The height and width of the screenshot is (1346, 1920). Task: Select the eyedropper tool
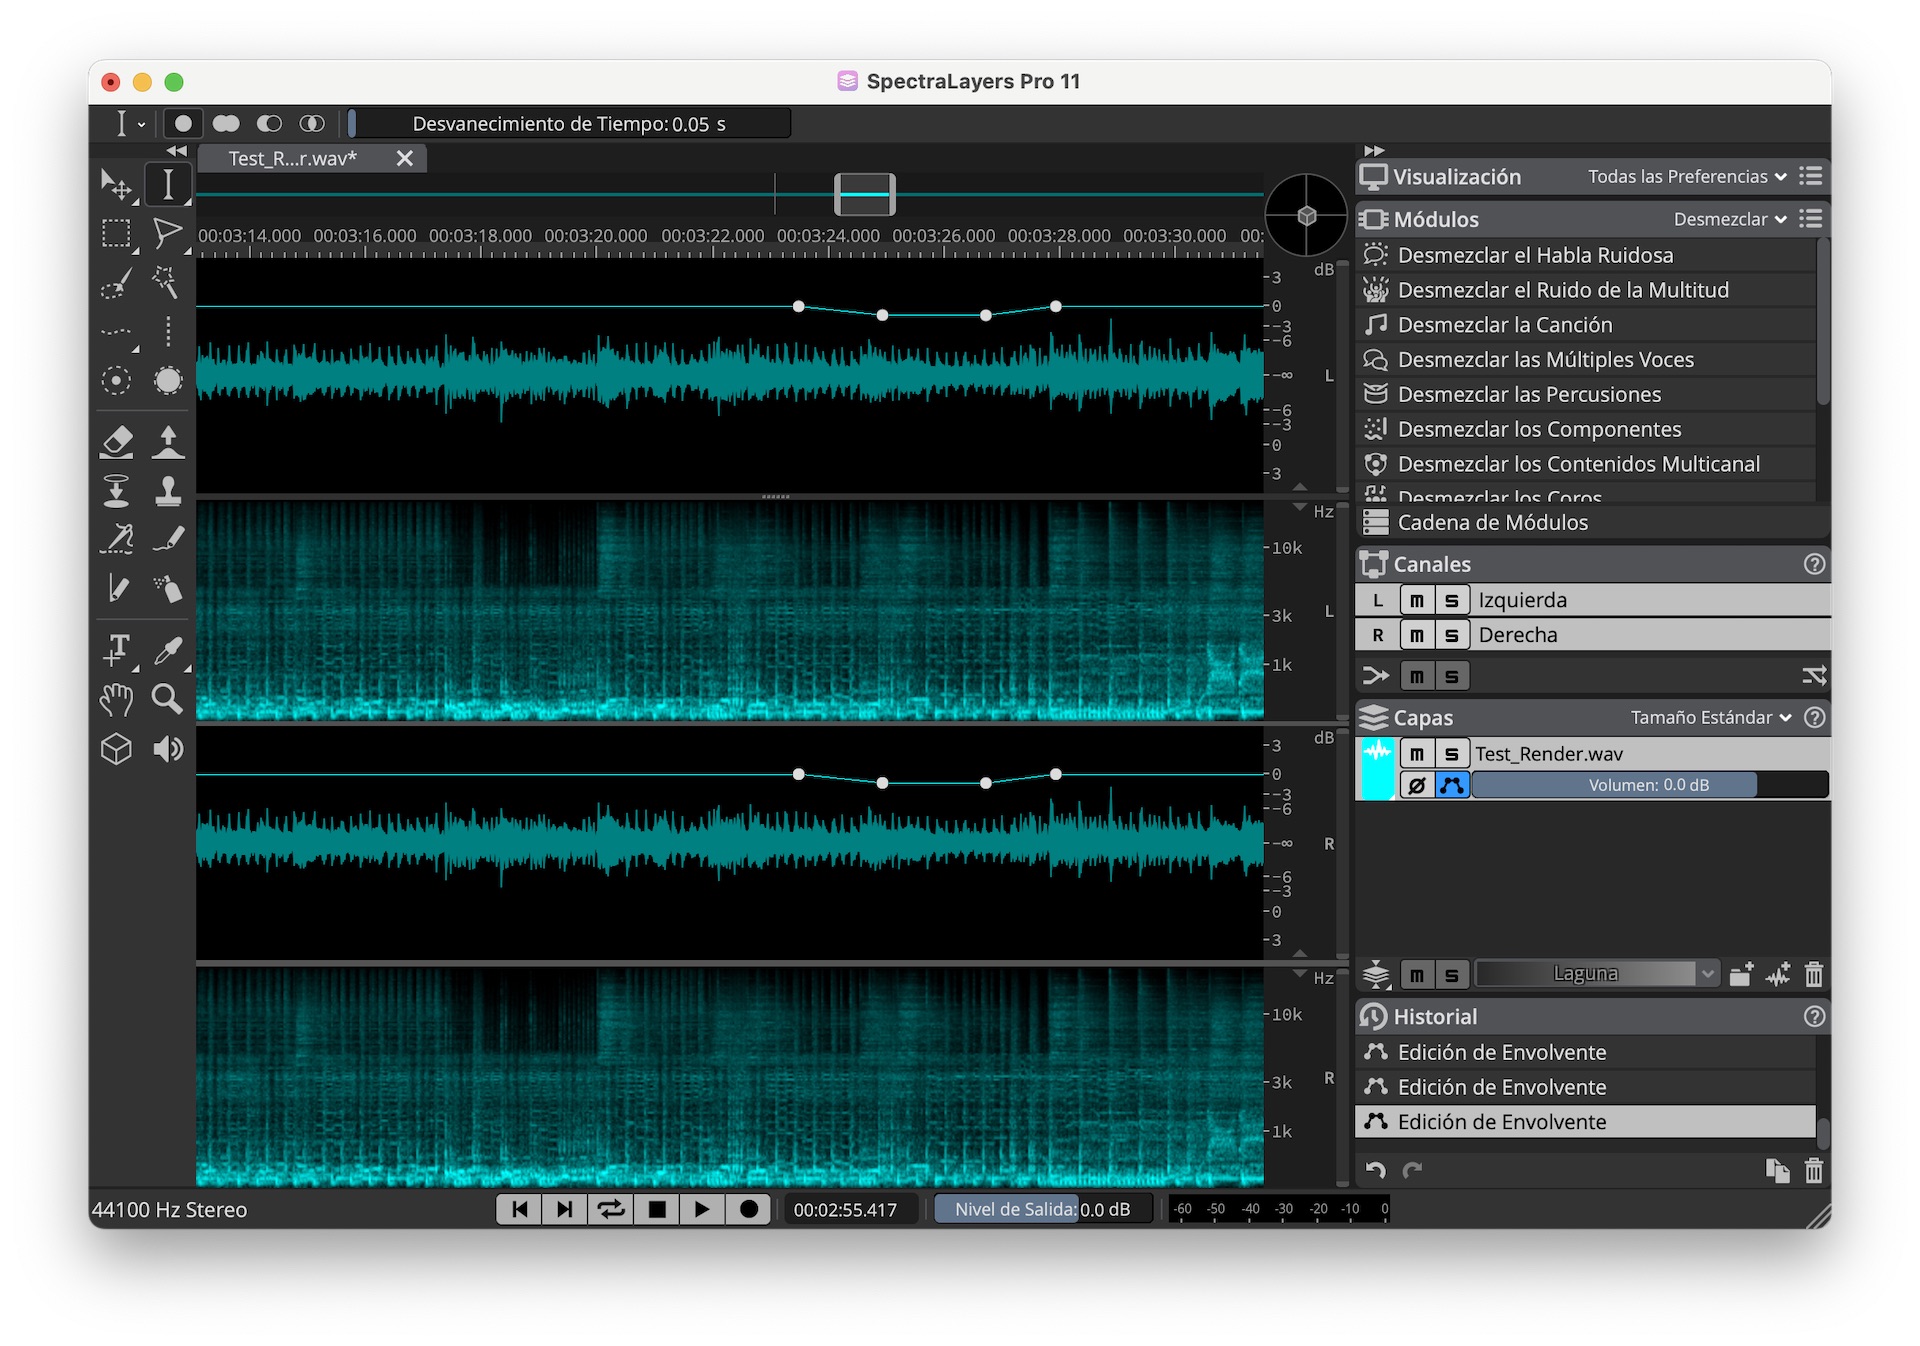pyautogui.click(x=167, y=650)
